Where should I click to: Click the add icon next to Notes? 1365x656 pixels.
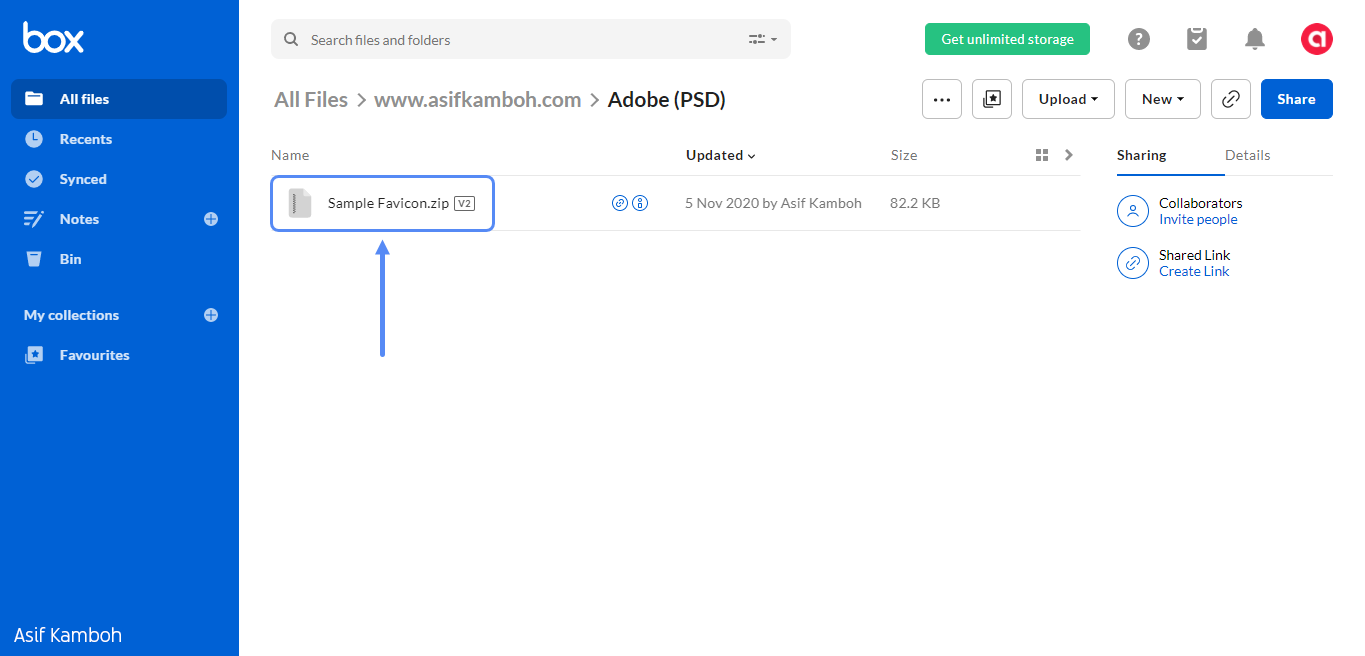tap(211, 219)
